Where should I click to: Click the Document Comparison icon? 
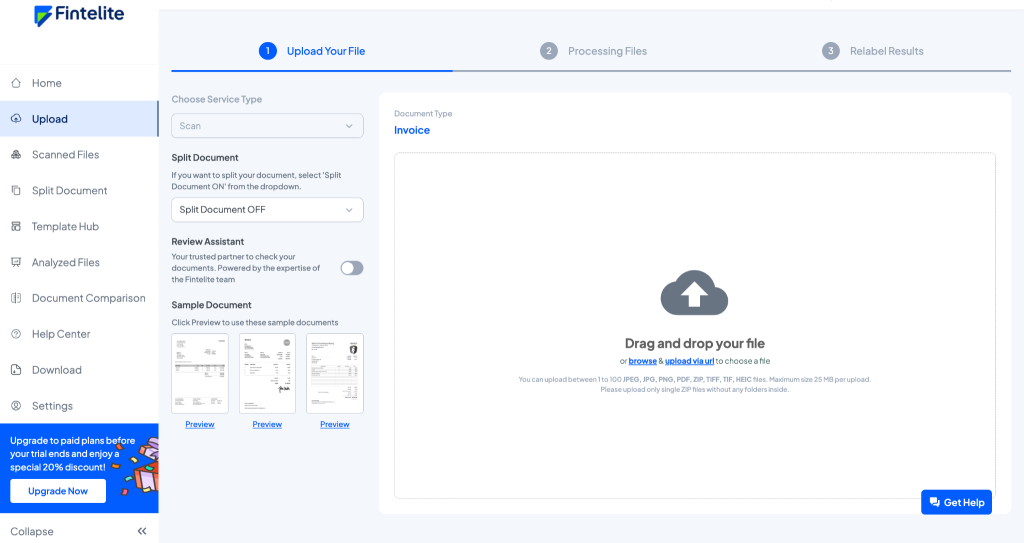(16, 298)
